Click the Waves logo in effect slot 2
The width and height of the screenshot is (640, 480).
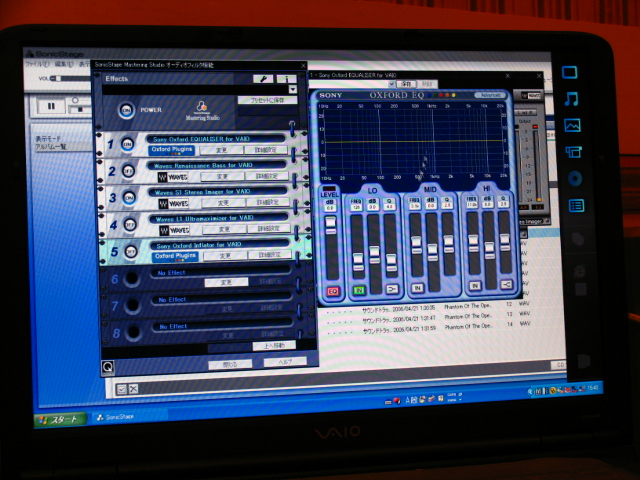[173, 177]
